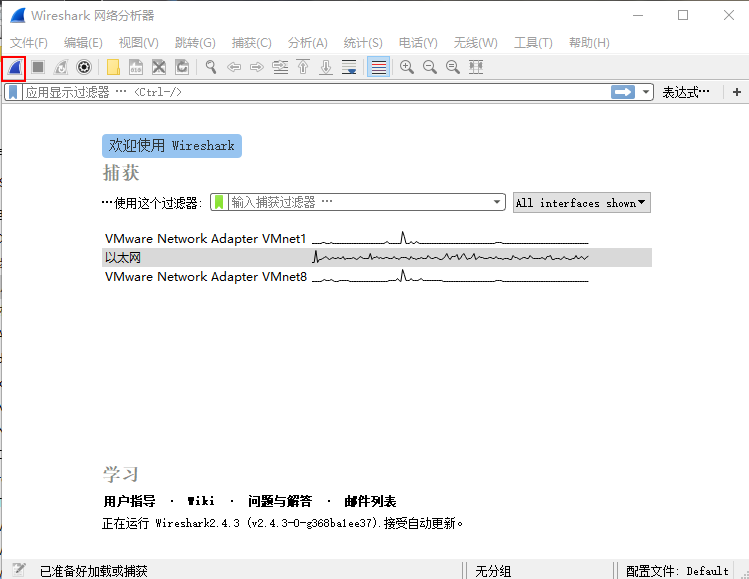Click display filter bookmark icon
This screenshot has height=579, width=749.
(x=13, y=92)
